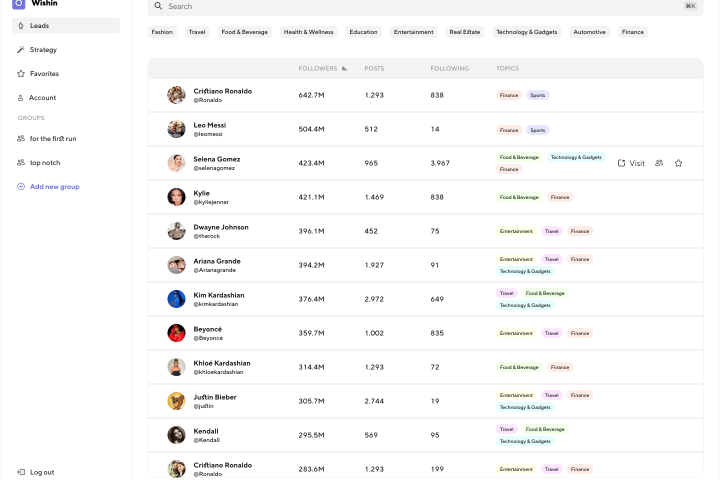Star Selena Gomez as favorite
This screenshot has height=480, width=720.
point(678,163)
